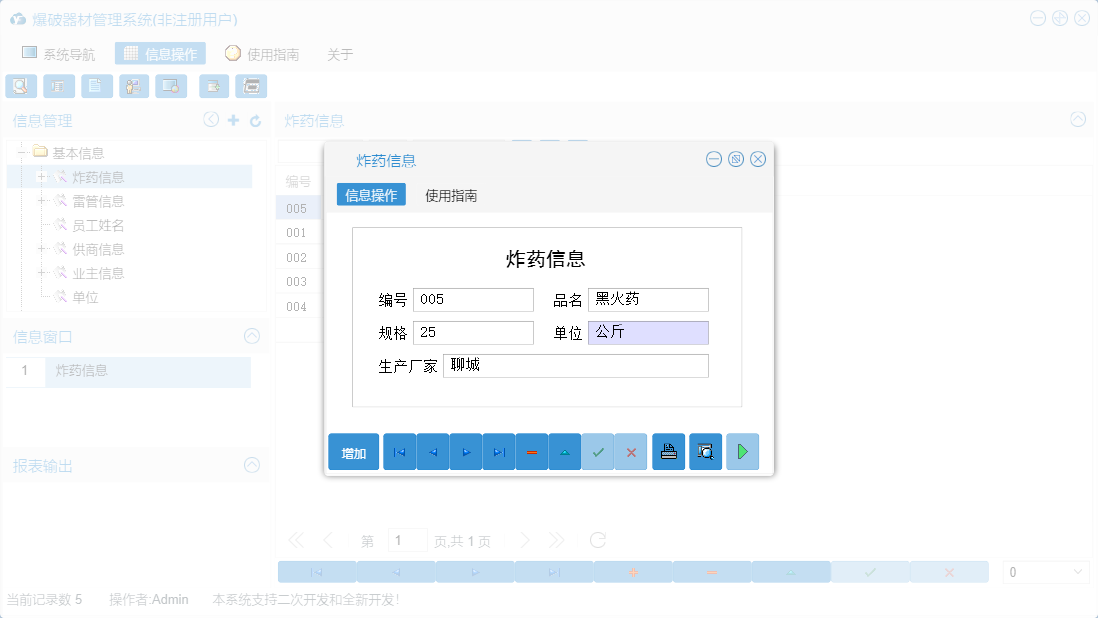The image size is (1098, 618).
Task: Toggle the pin icon on the 炸药信息 dialog
Action: (735, 158)
